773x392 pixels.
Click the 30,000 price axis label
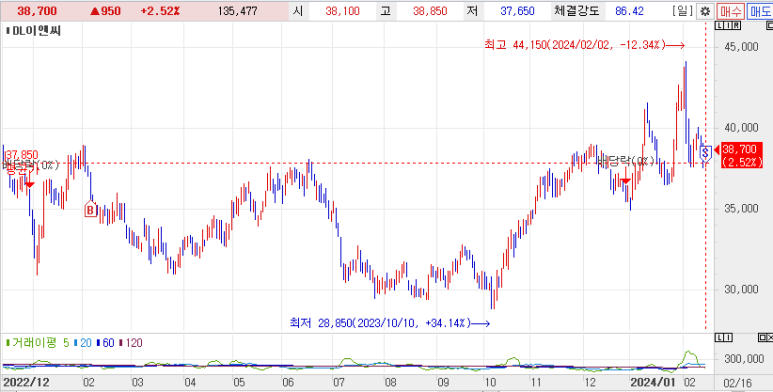pyautogui.click(x=741, y=289)
